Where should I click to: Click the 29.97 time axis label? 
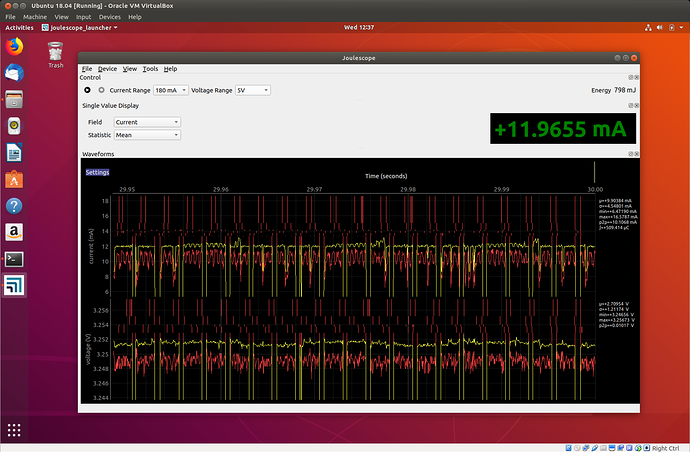tap(314, 189)
